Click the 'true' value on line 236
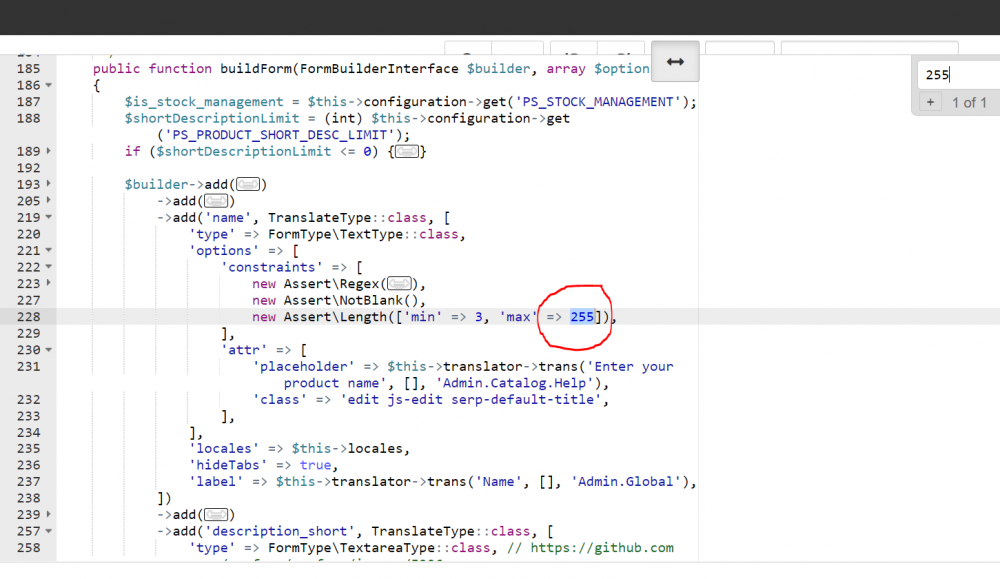This screenshot has width=1000, height=579. [x=315, y=465]
